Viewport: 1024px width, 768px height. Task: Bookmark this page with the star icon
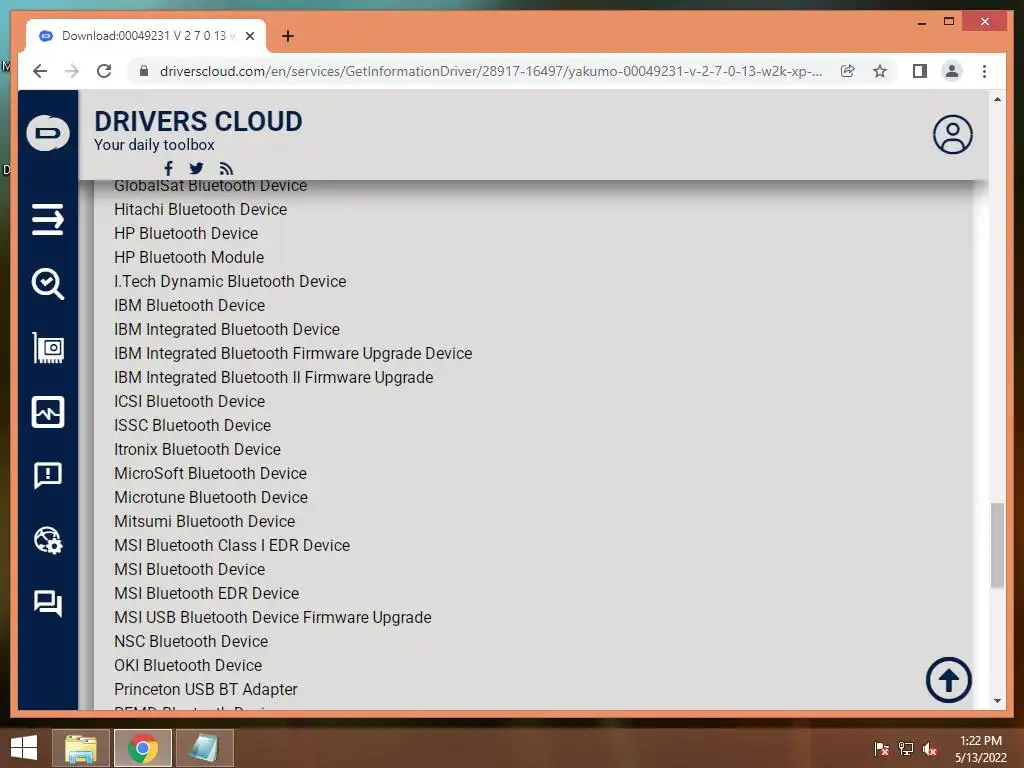click(x=880, y=71)
